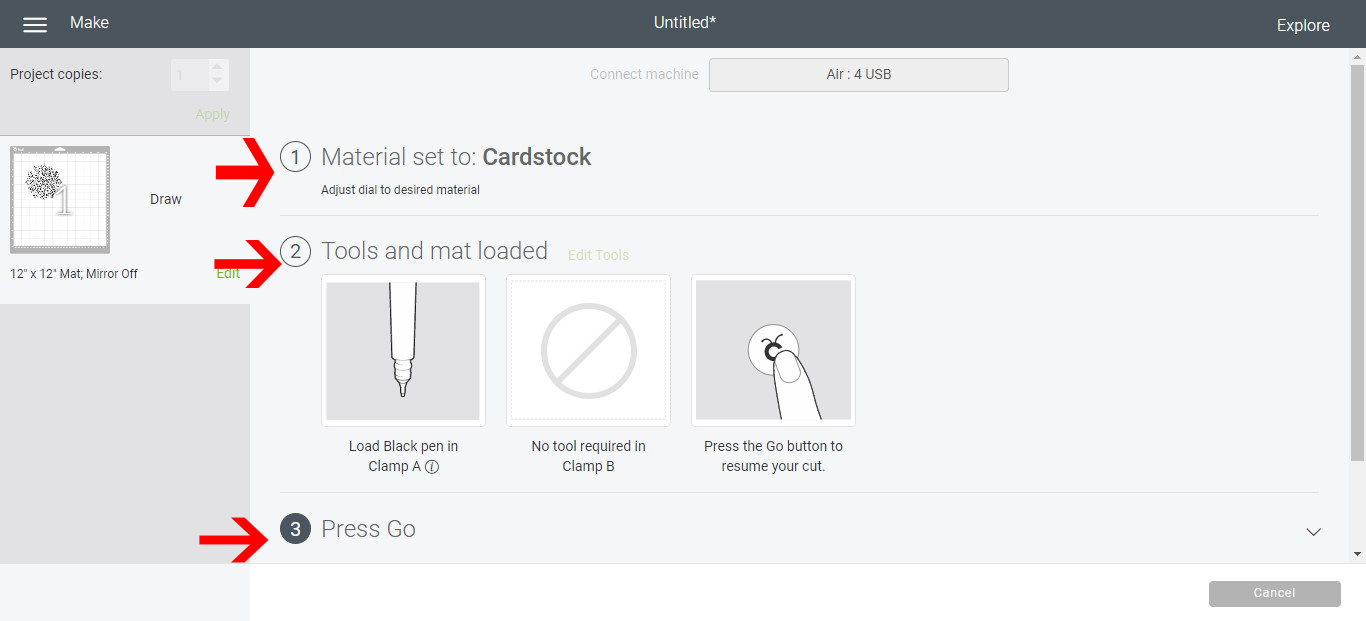Select the Draw mat thumbnail
The width and height of the screenshot is (1366, 621).
(x=60, y=199)
